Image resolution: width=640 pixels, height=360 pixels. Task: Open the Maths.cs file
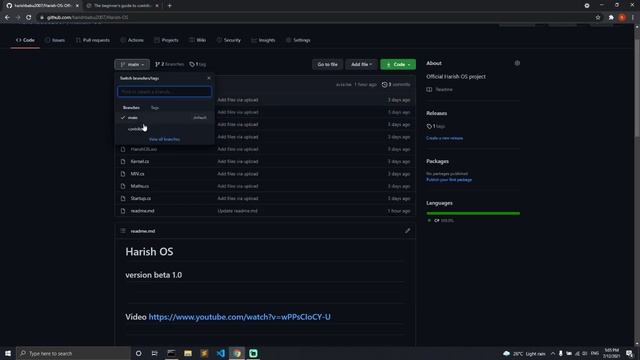click(x=140, y=186)
